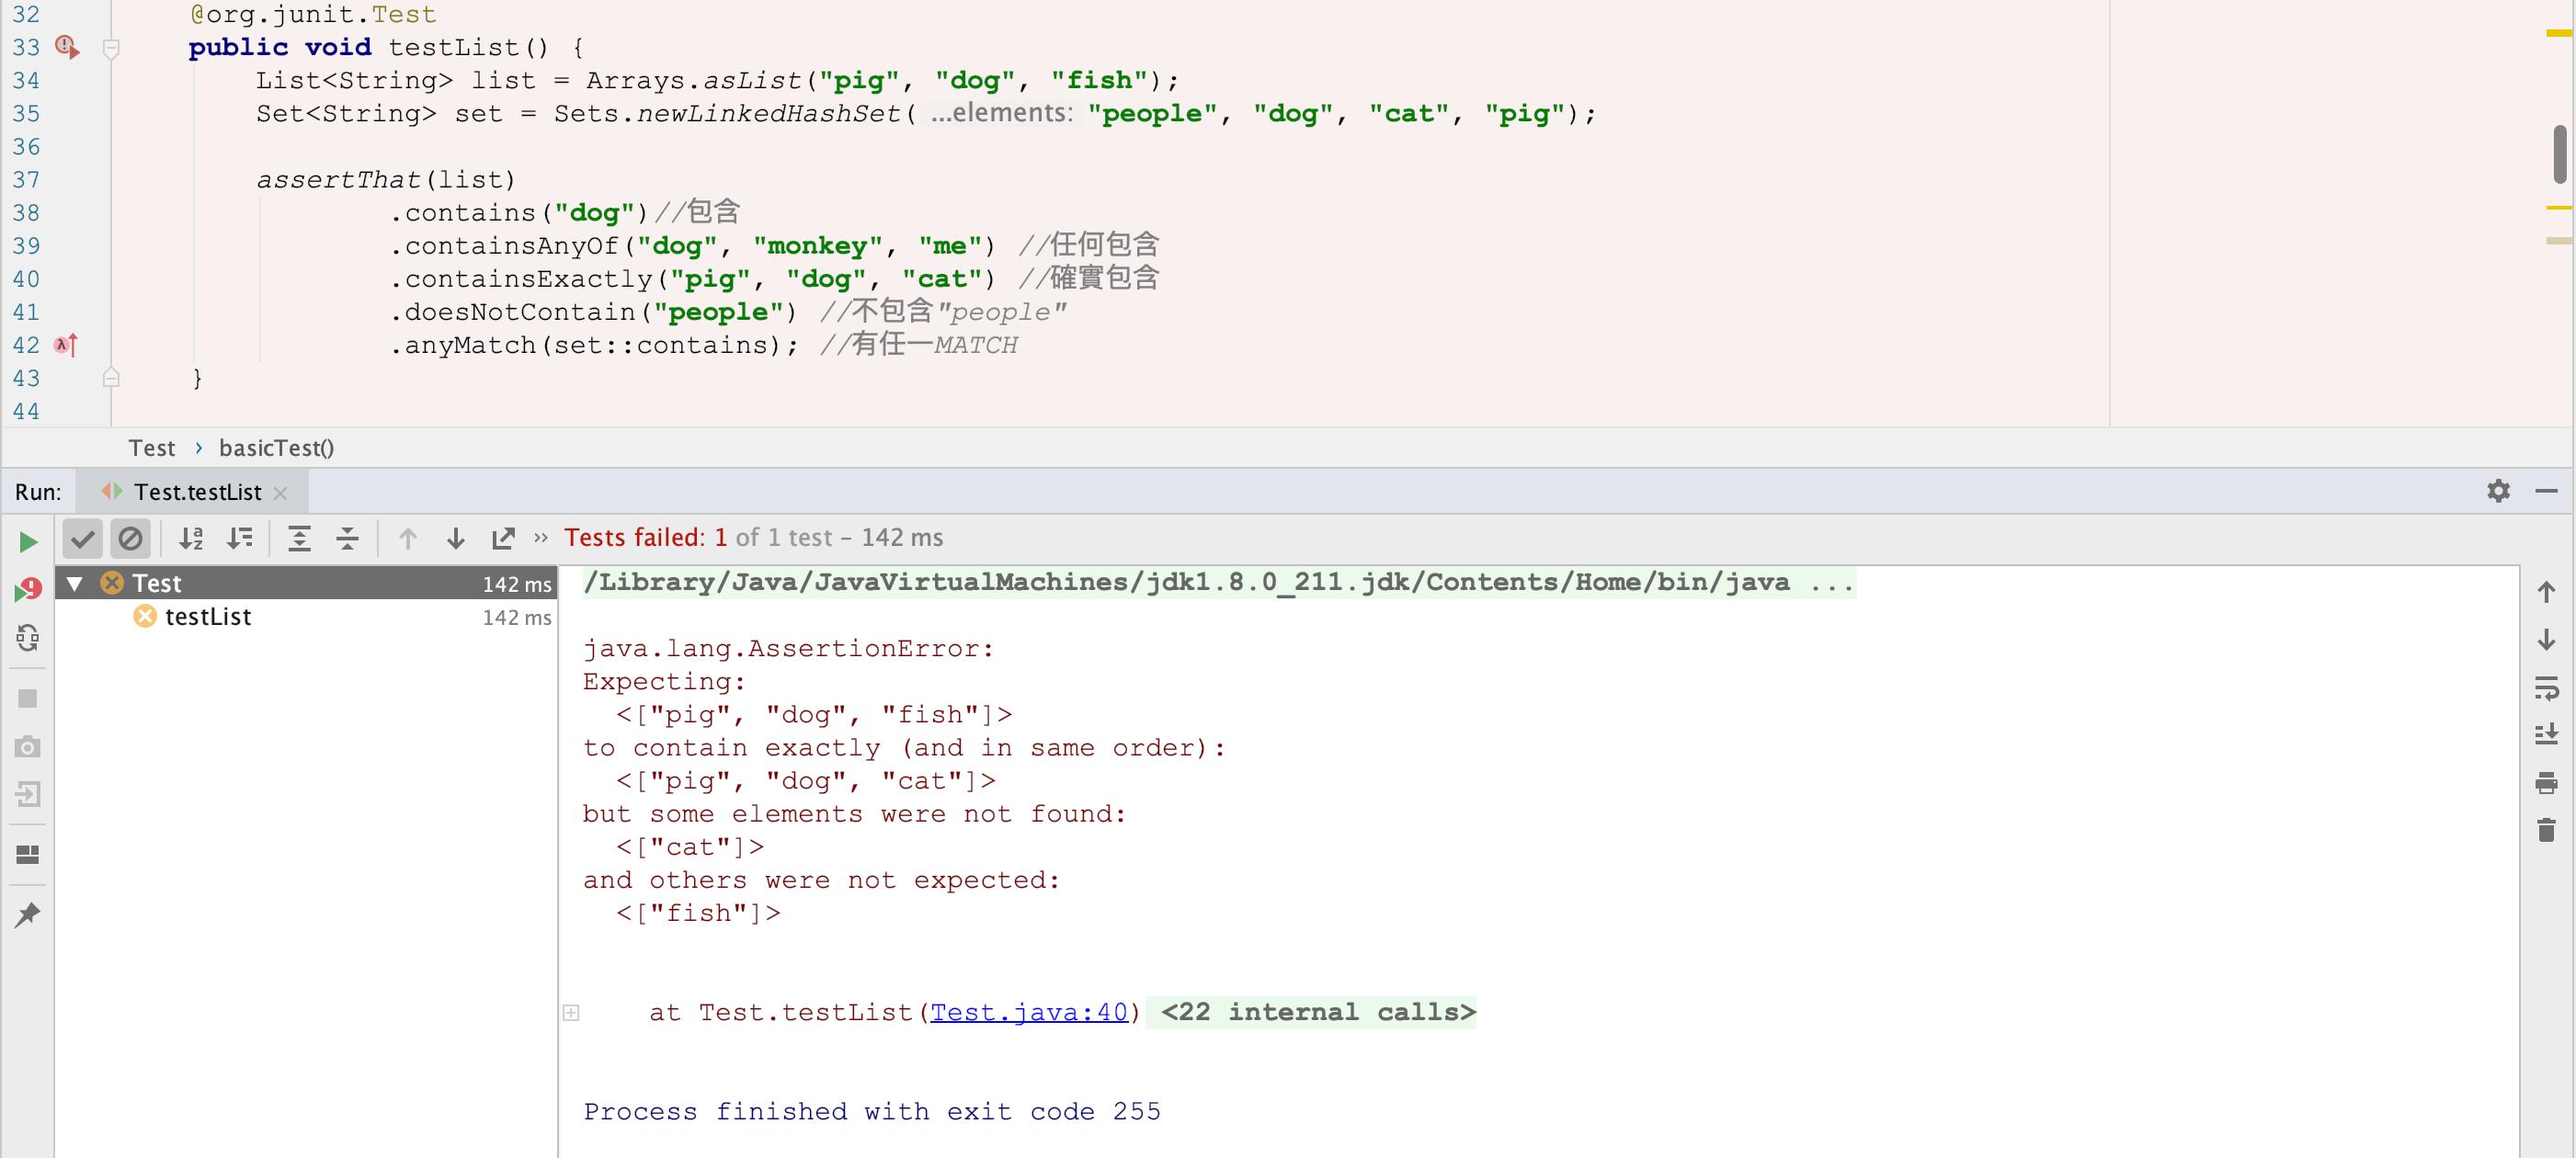The image size is (2576, 1158).
Task: Open Test.java:40 stack trace link
Action: [x=1028, y=1012]
